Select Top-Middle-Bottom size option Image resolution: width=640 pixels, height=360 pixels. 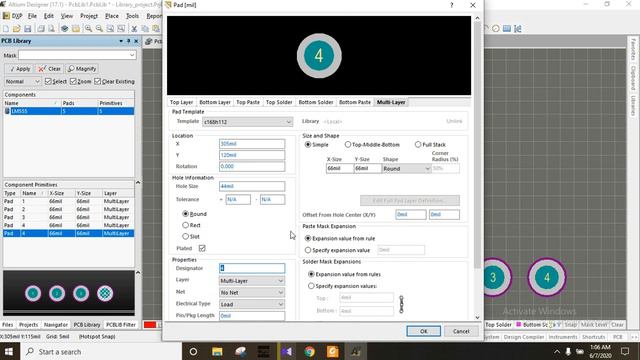[348, 144]
